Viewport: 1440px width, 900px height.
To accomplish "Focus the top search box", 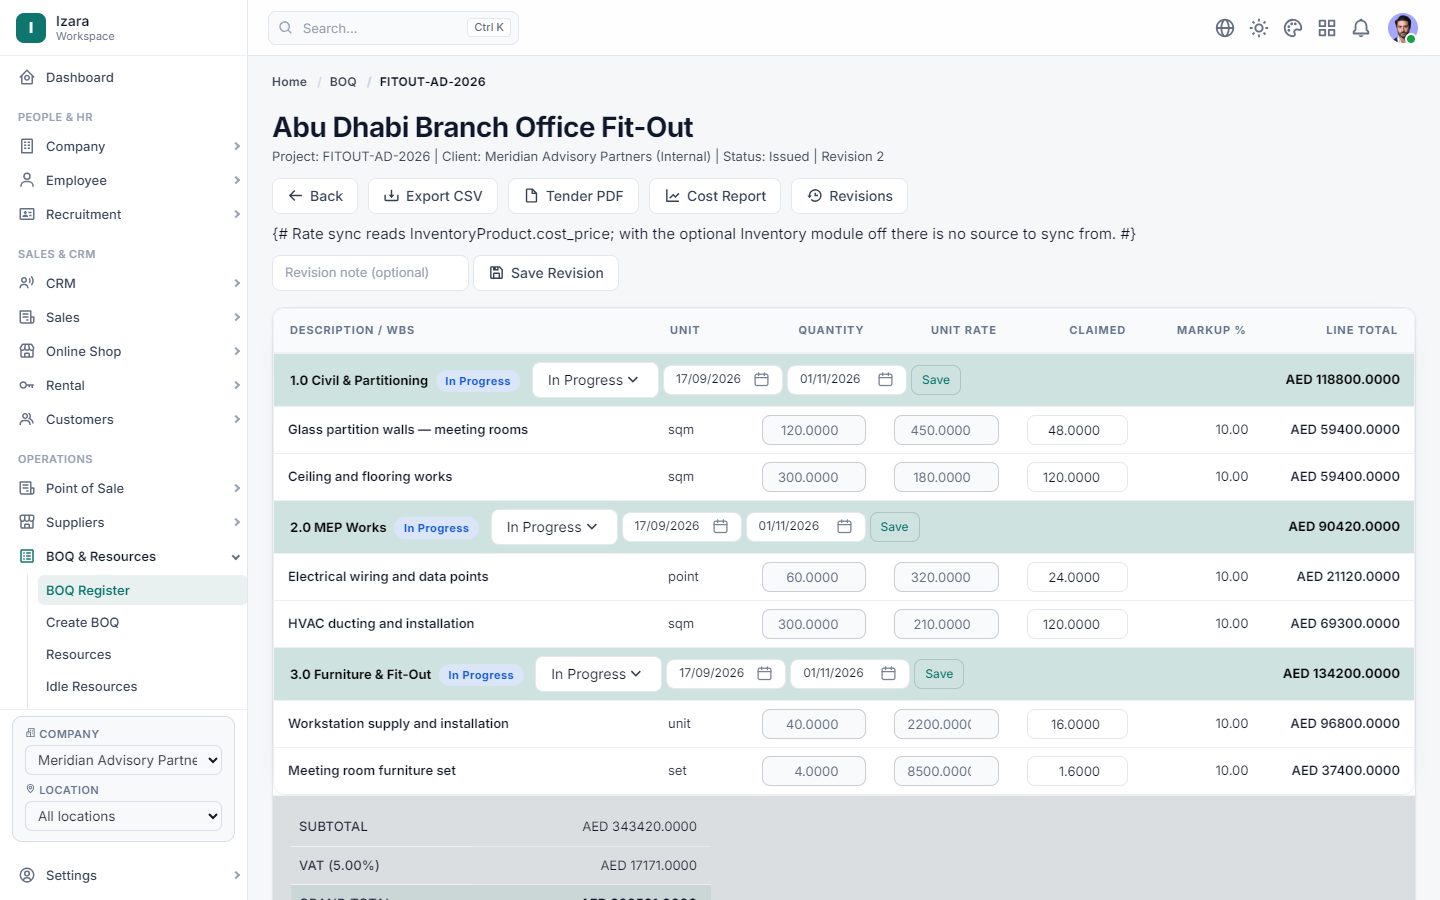I will pyautogui.click(x=393, y=28).
